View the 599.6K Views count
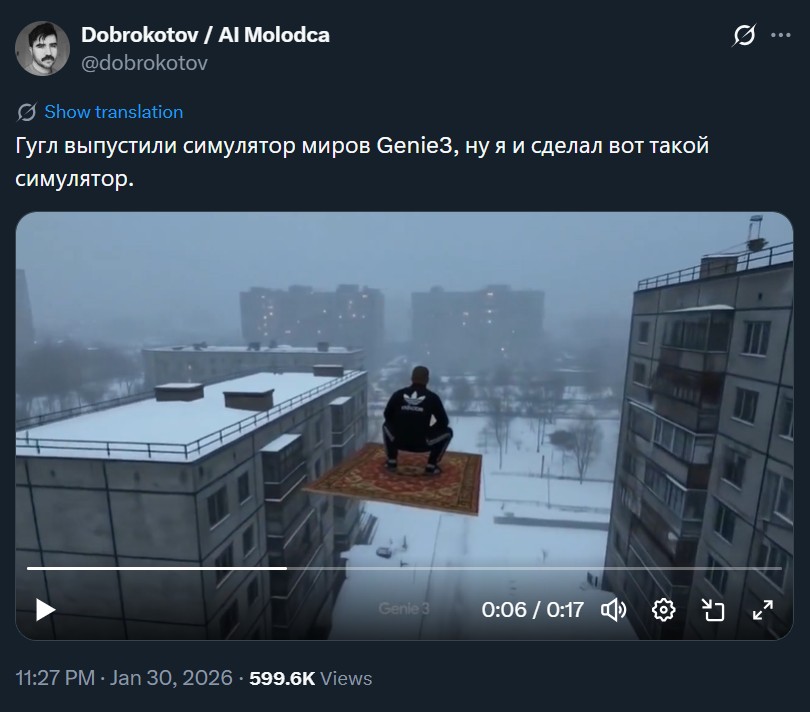 [x=310, y=678]
